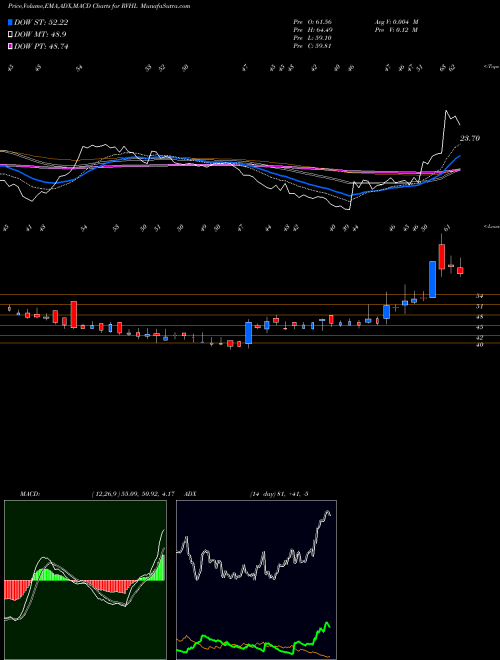Click the 'ADX' panel heading

click(x=191, y=493)
